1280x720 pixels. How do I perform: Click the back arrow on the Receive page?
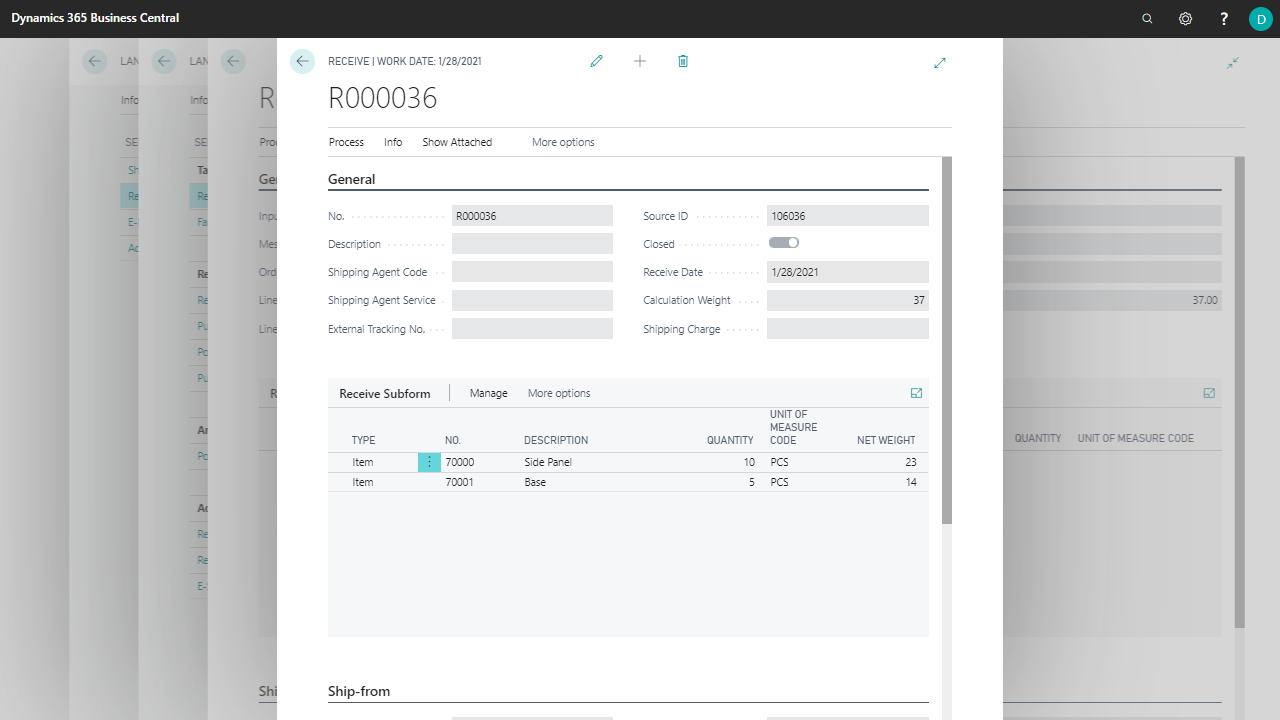point(302,61)
